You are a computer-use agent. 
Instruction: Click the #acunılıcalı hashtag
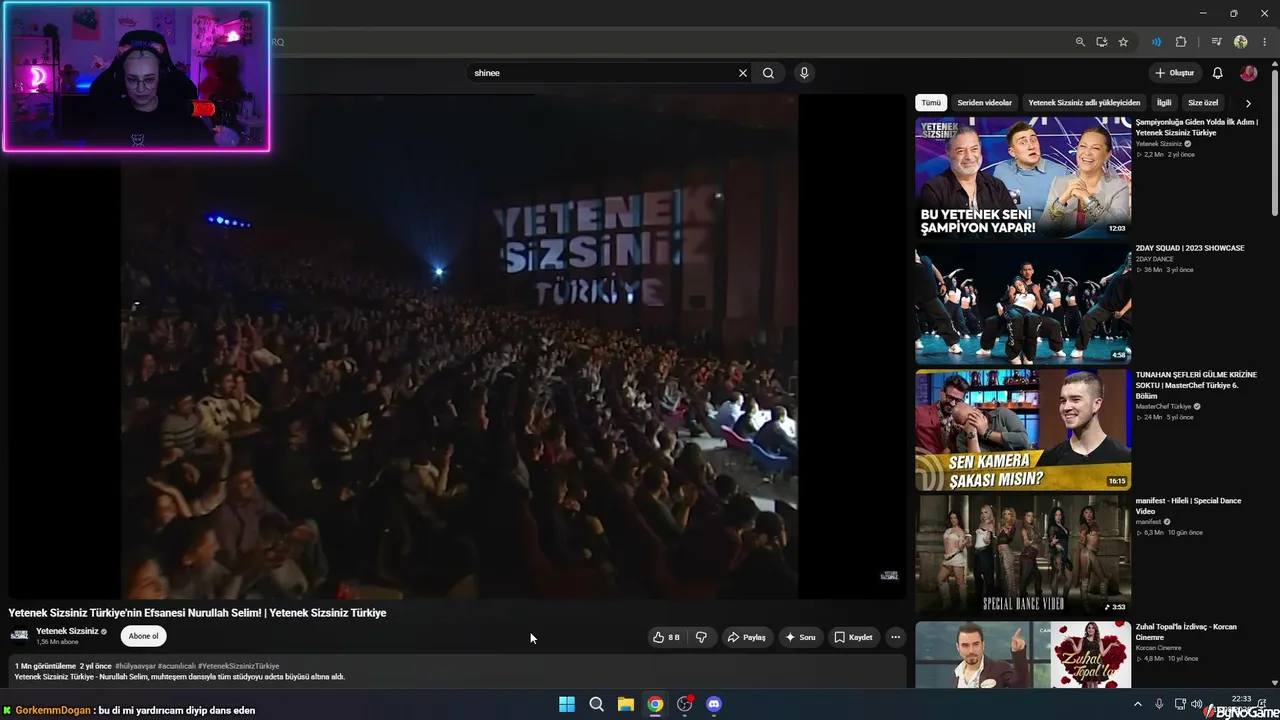(177, 666)
